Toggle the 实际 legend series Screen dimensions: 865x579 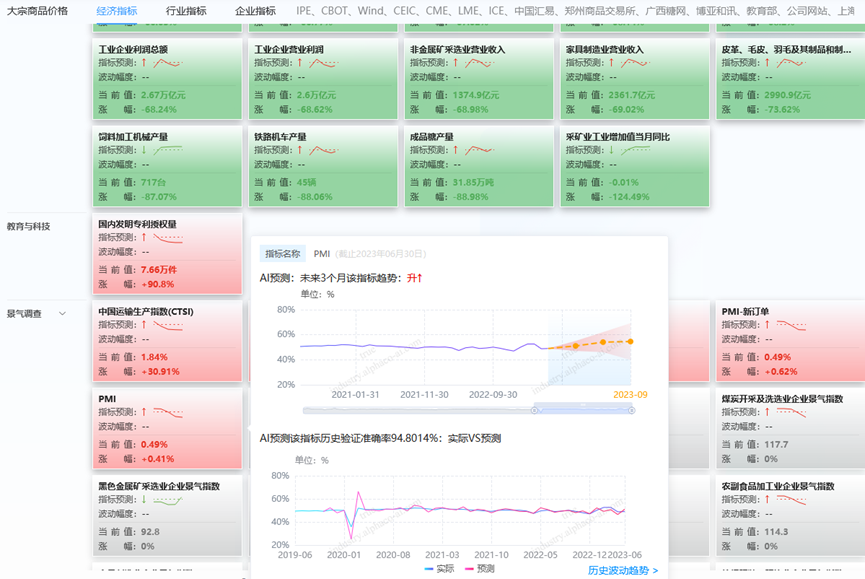pos(438,569)
